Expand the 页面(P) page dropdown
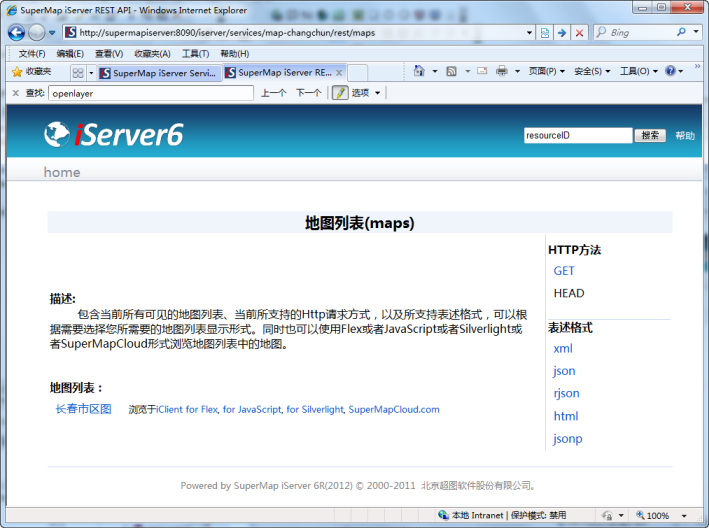 (x=546, y=72)
